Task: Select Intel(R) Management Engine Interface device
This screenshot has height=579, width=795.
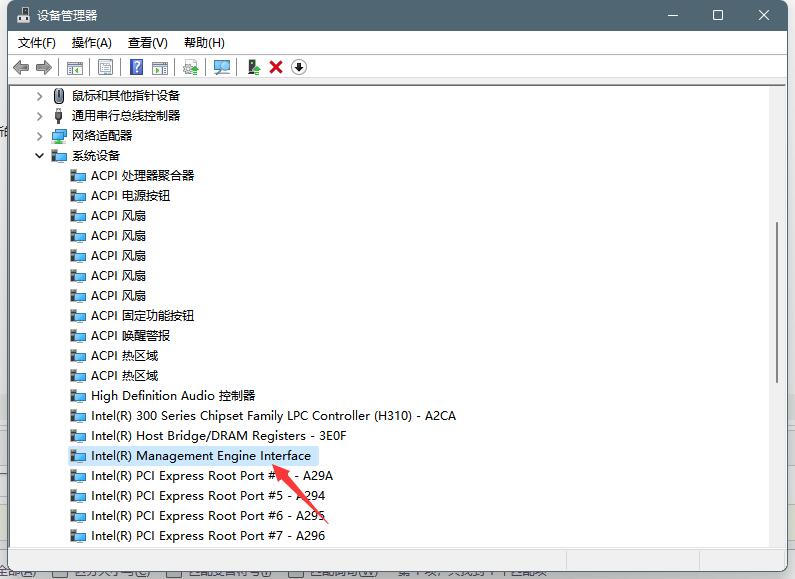Action: [x=201, y=456]
